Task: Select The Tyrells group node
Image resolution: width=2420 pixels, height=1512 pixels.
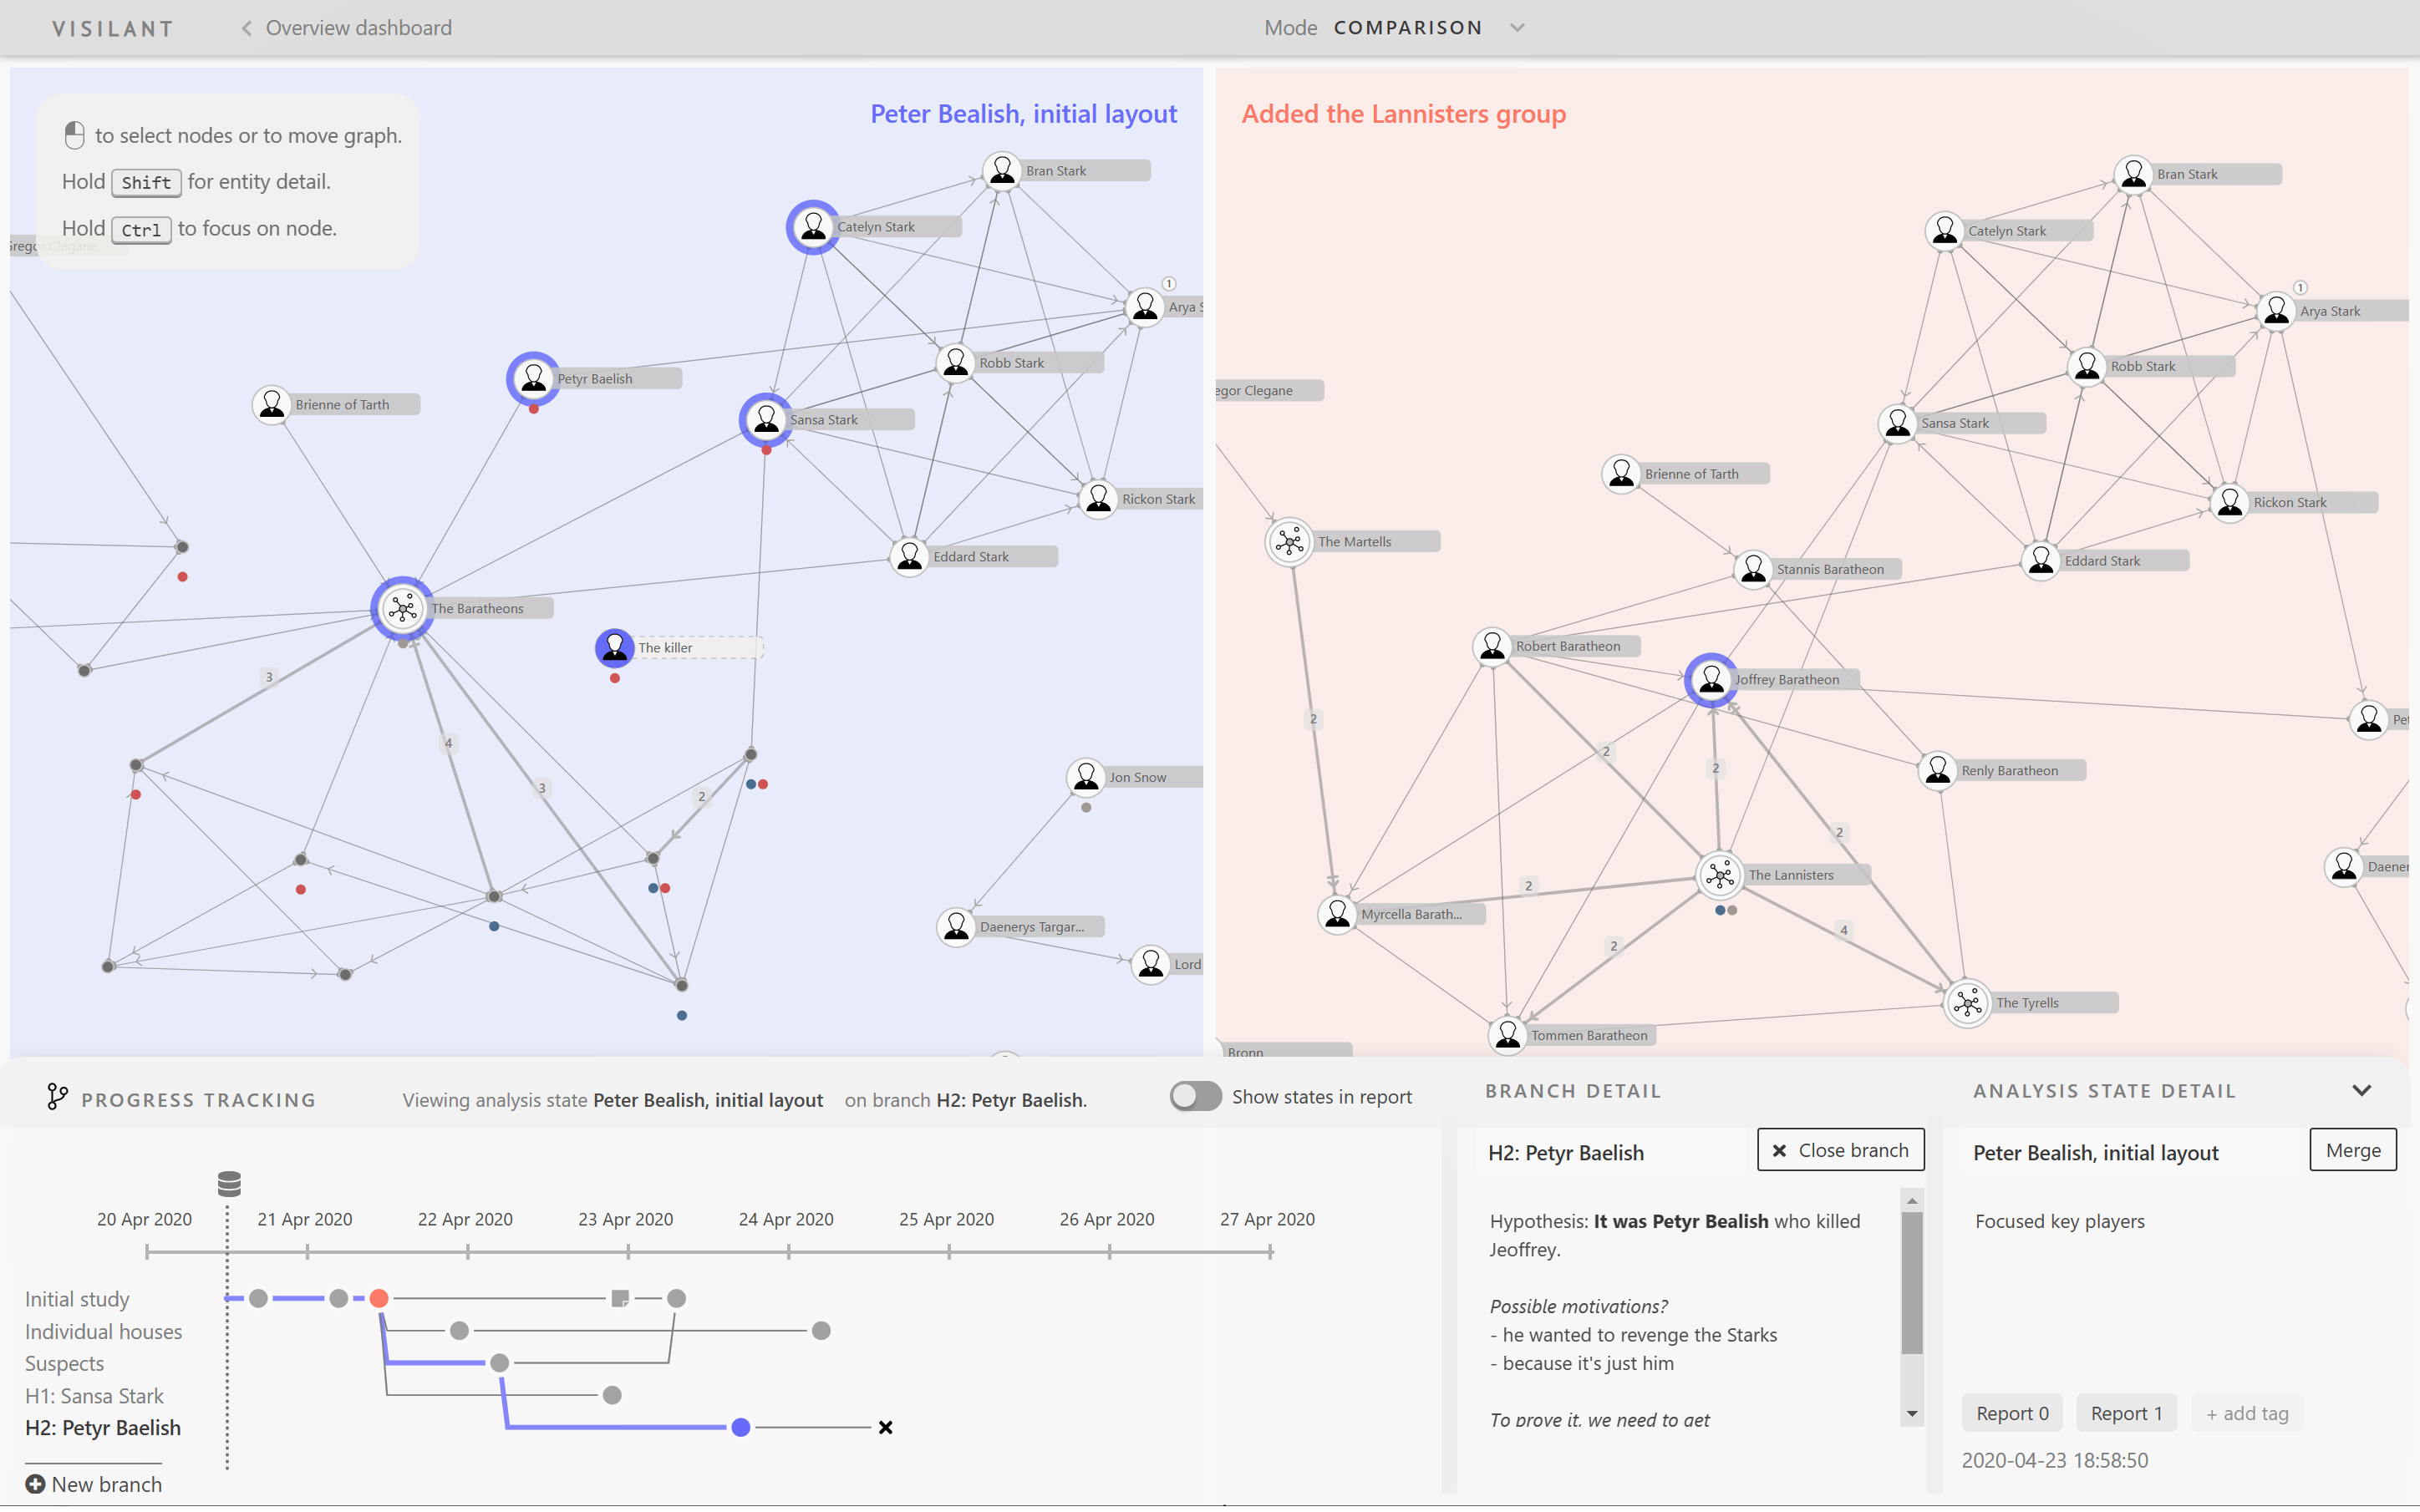Action: [x=1967, y=1002]
